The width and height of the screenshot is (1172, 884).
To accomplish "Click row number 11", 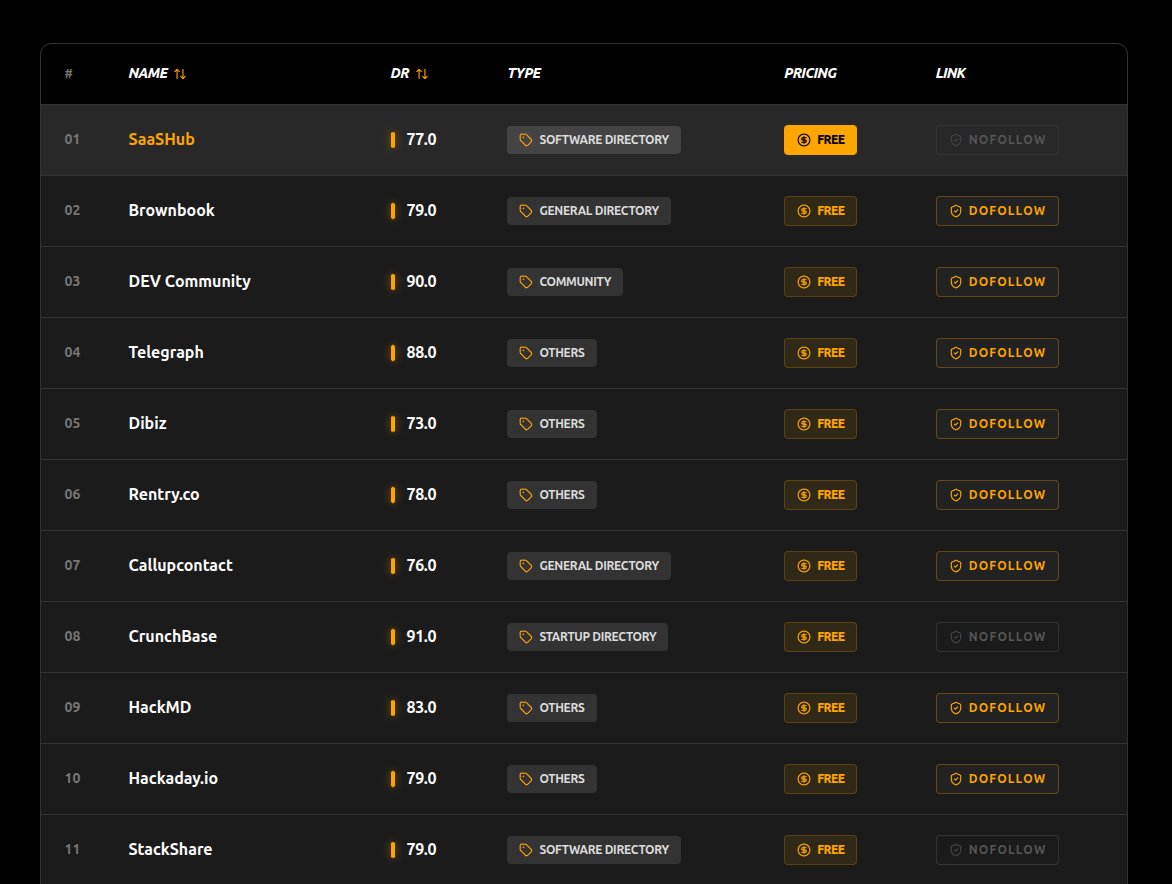I will [x=72, y=849].
